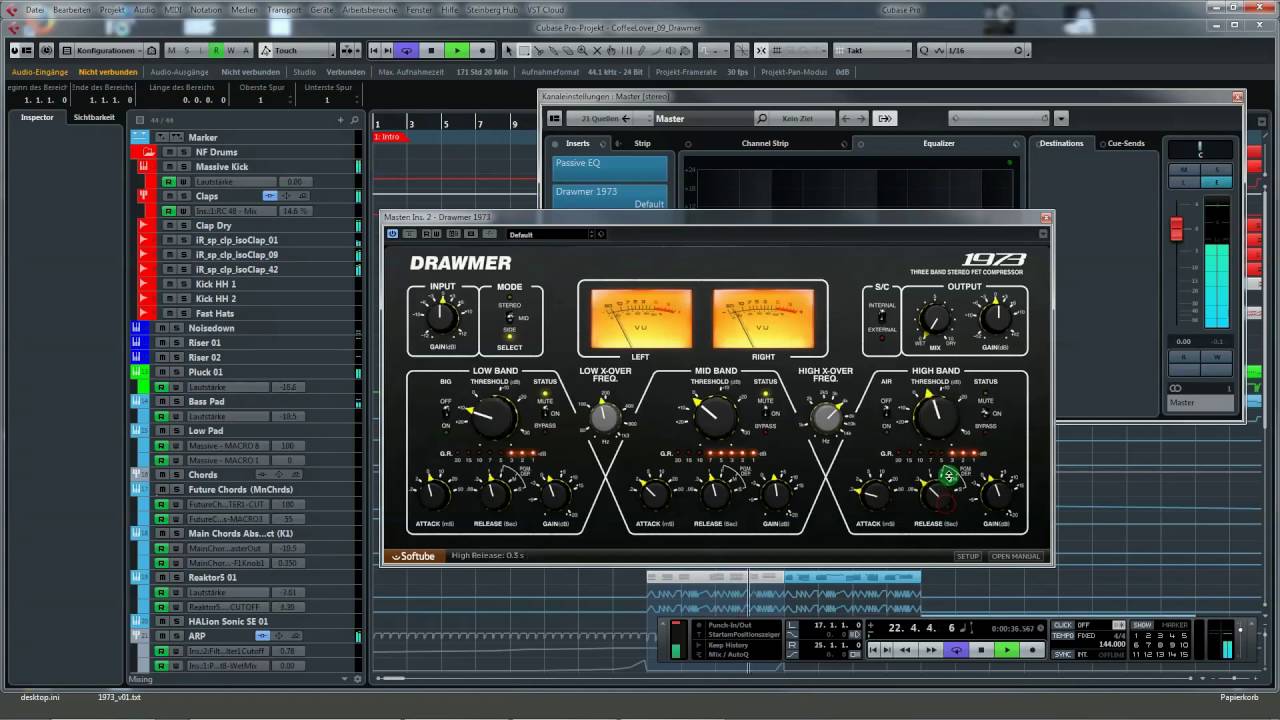Click the Master channel fader handle
This screenshot has height=720, width=1280.
(1177, 228)
